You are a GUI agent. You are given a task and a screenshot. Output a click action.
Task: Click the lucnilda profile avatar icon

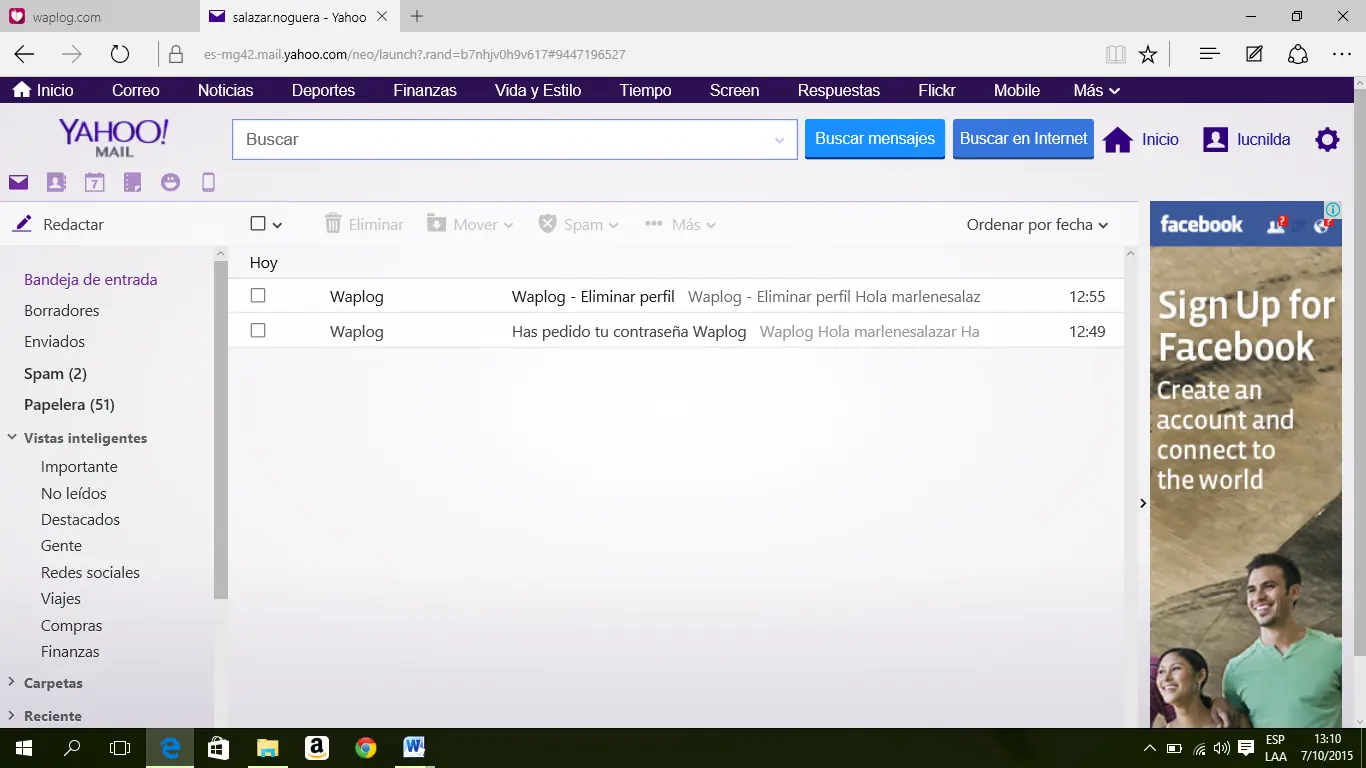1215,139
